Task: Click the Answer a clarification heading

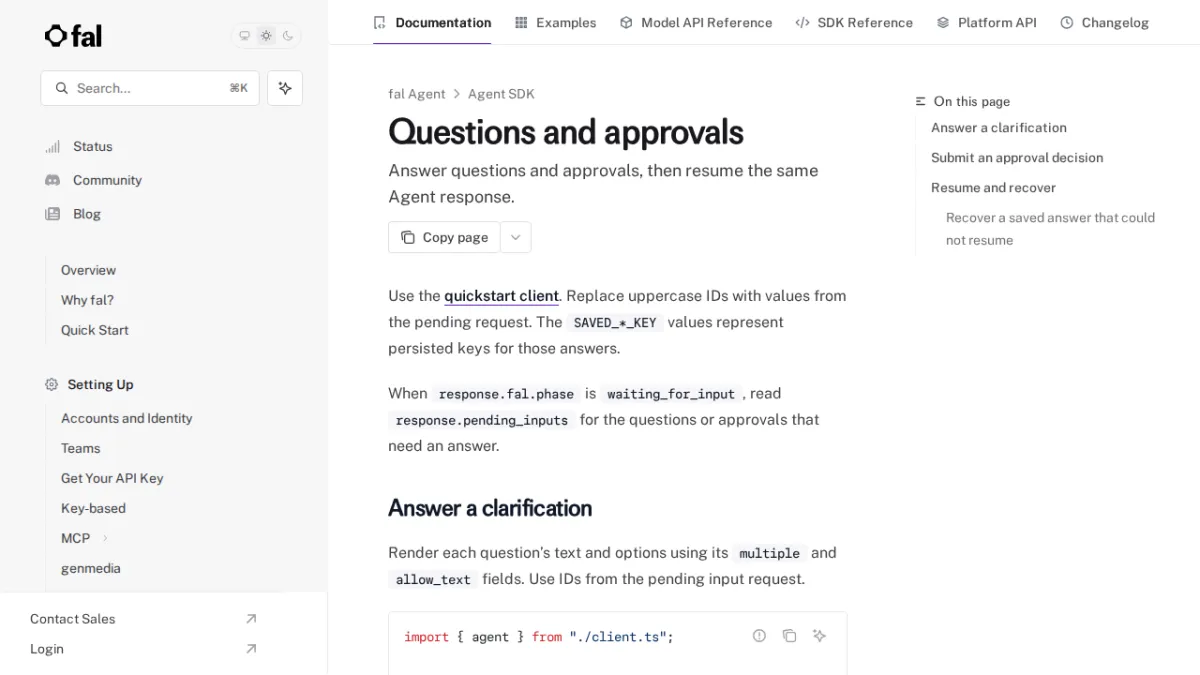Action: pyautogui.click(x=490, y=508)
